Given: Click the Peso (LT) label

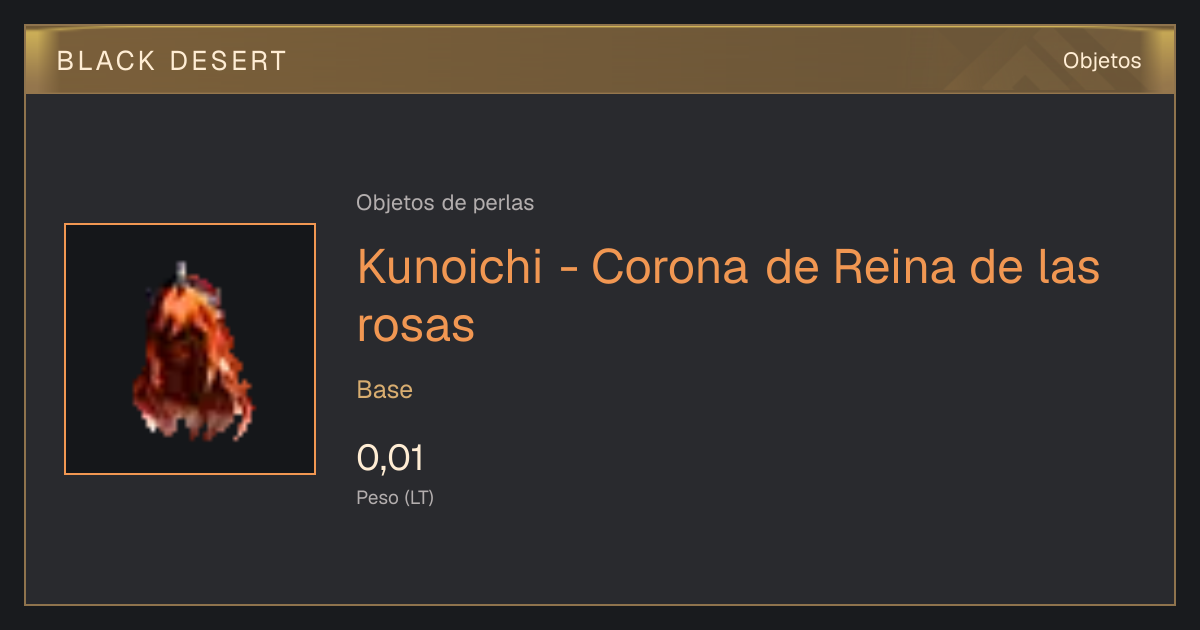Looking at the screenshot, I should pos(395,497).
